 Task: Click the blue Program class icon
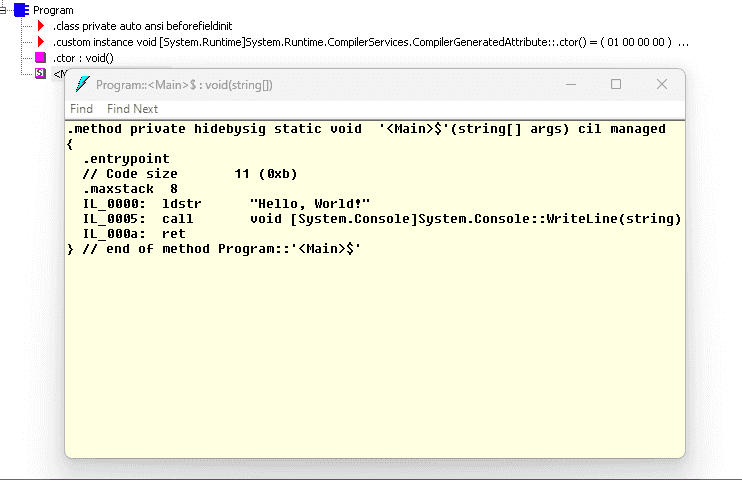pyautogui.click(x=21, y=10)
